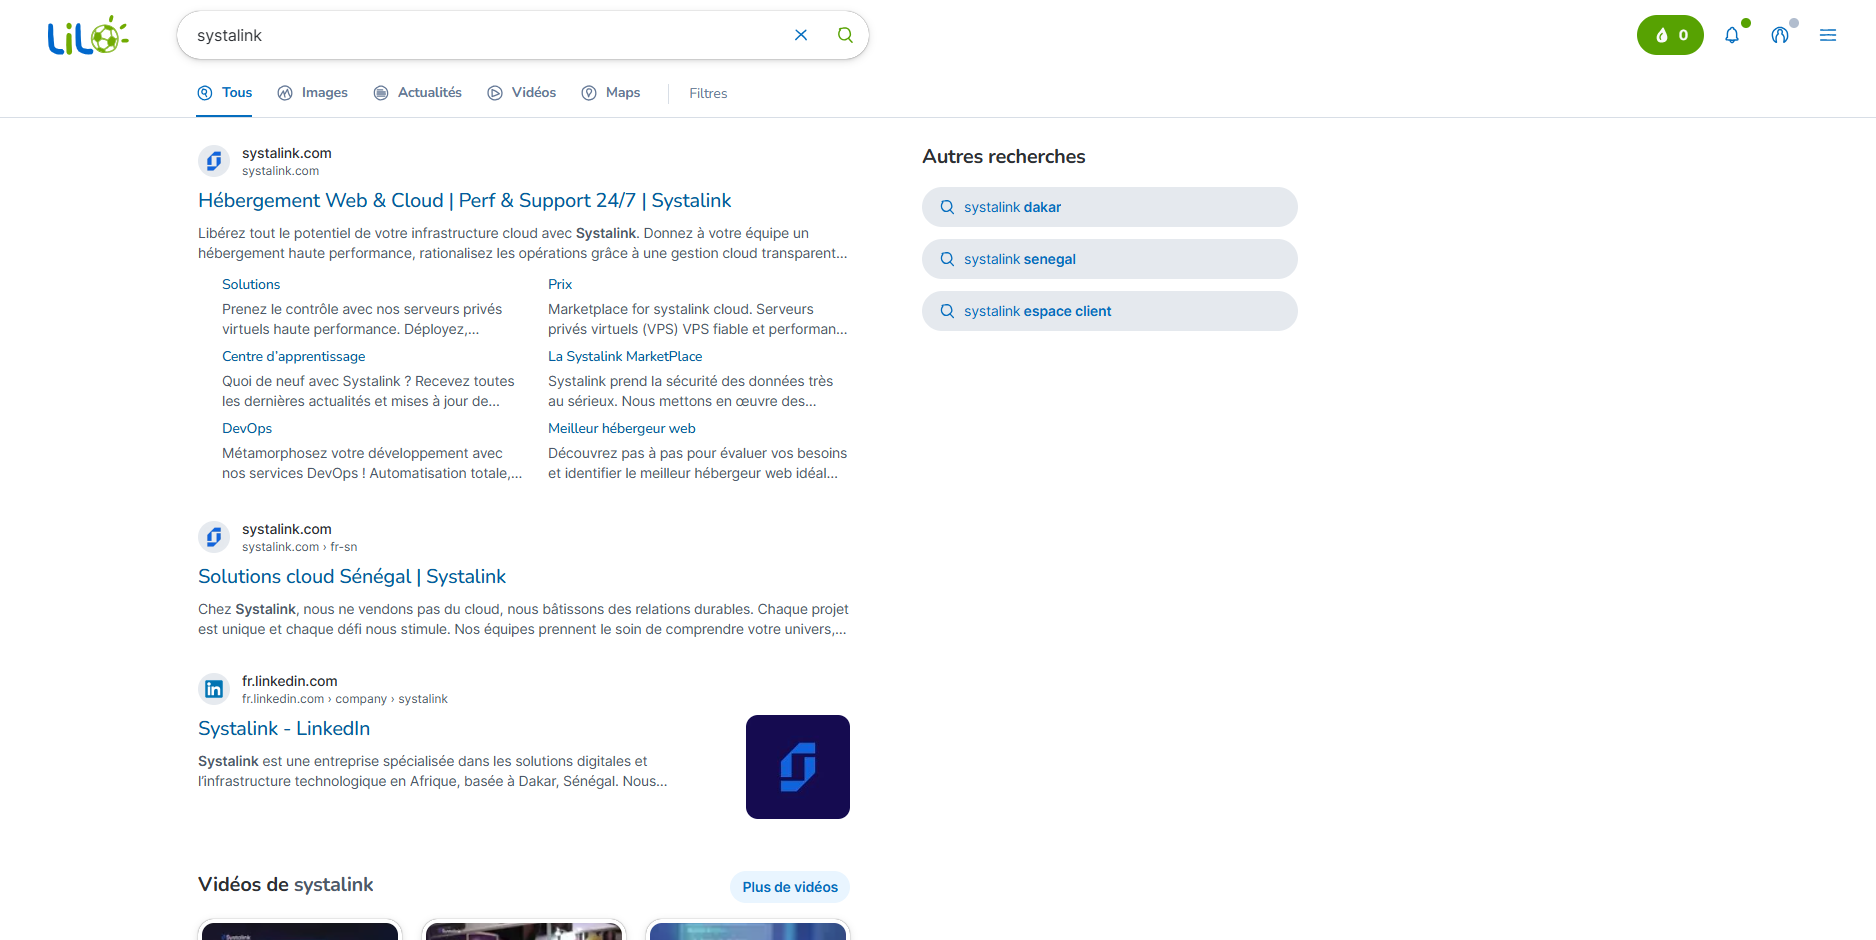This screenshot has height=940, width=1876.
Task: Open Meilleur hébergeur web sitelink
Action: point(622,428)
